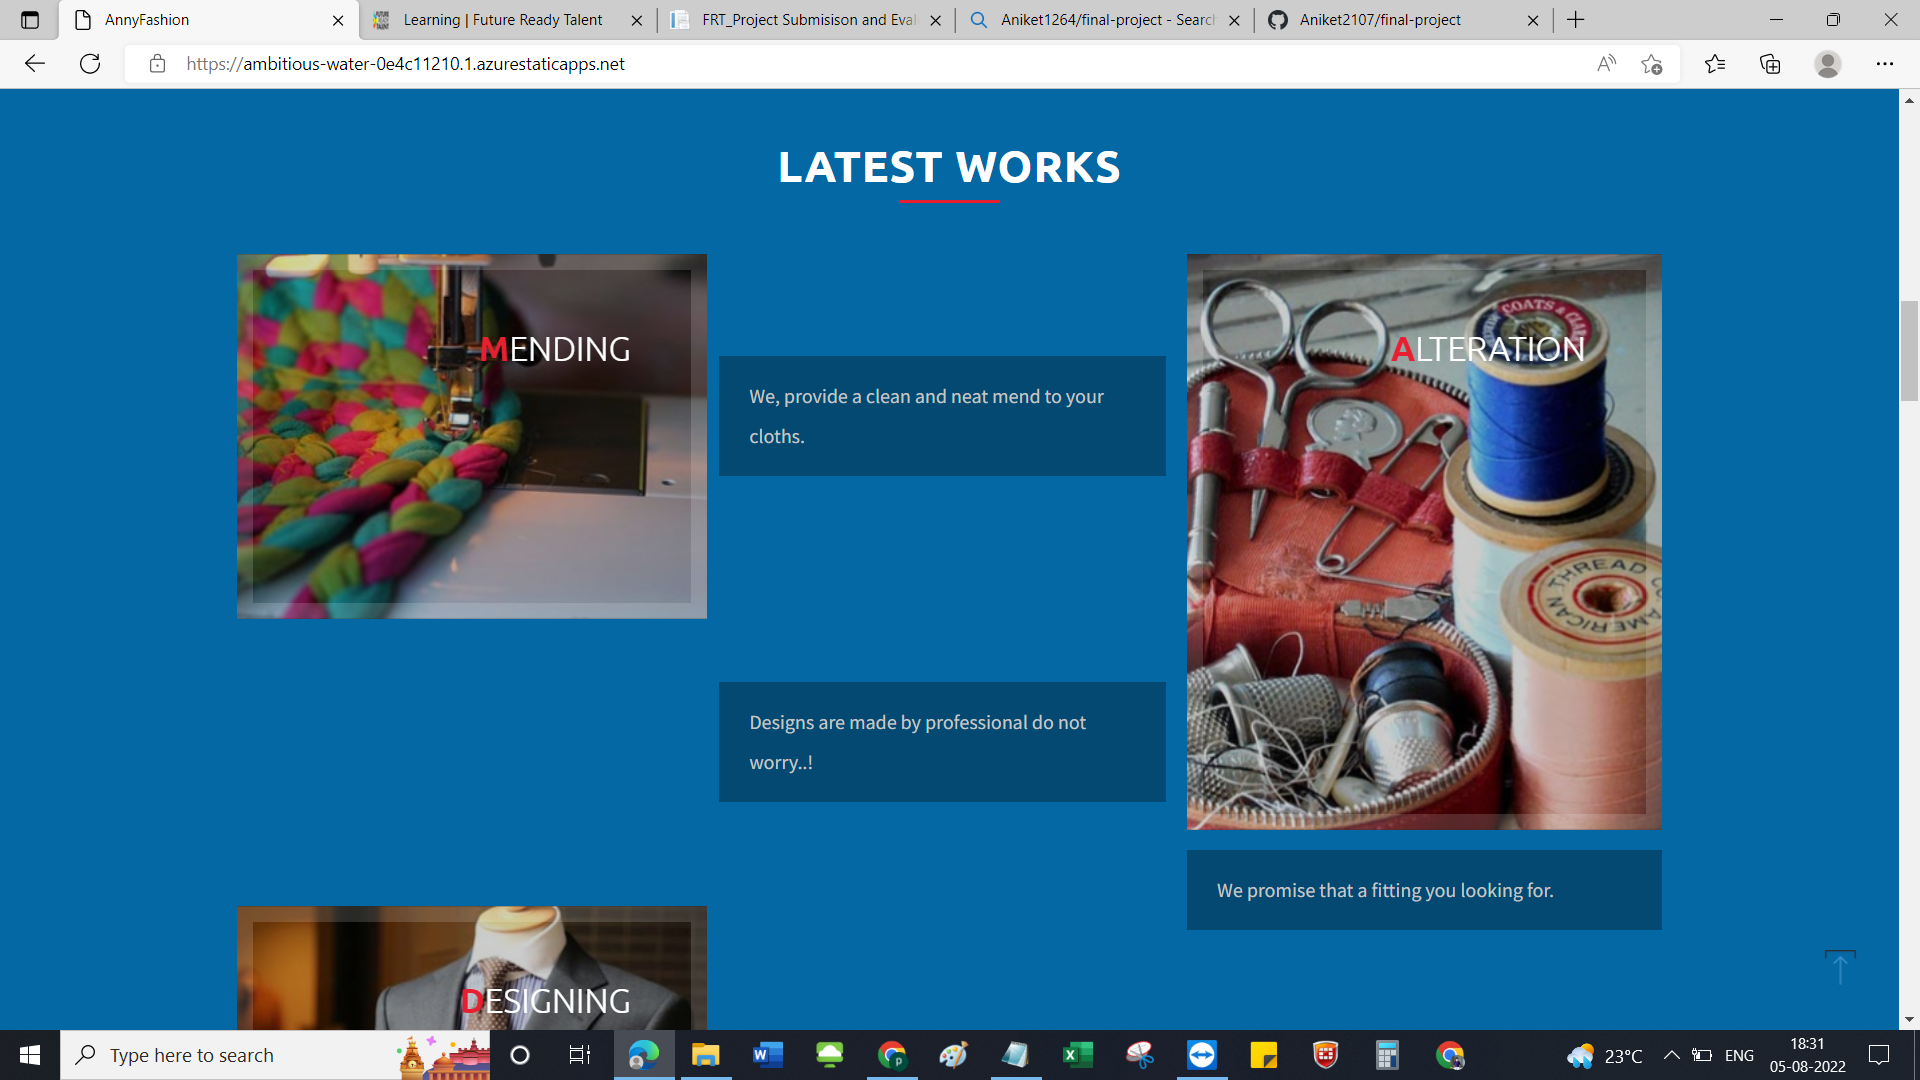Click the scroll-to-top arrow button
The image size is (1920, 1080).
pyautogui.click(x=1840, y=967)
